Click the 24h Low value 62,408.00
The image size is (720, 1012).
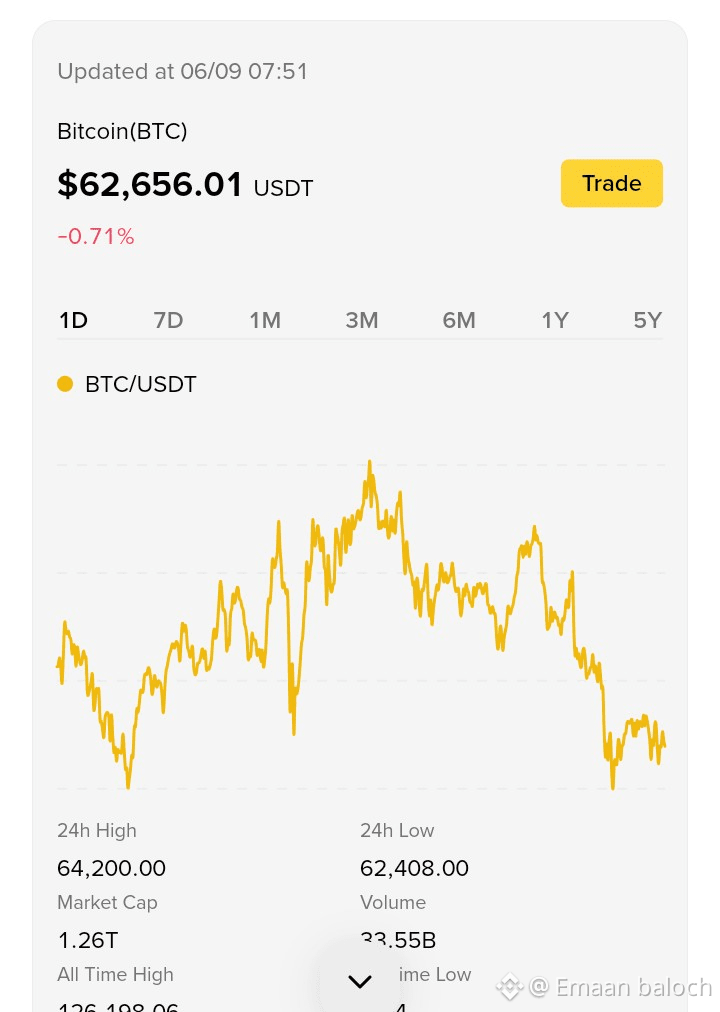(x=414, y=868)
